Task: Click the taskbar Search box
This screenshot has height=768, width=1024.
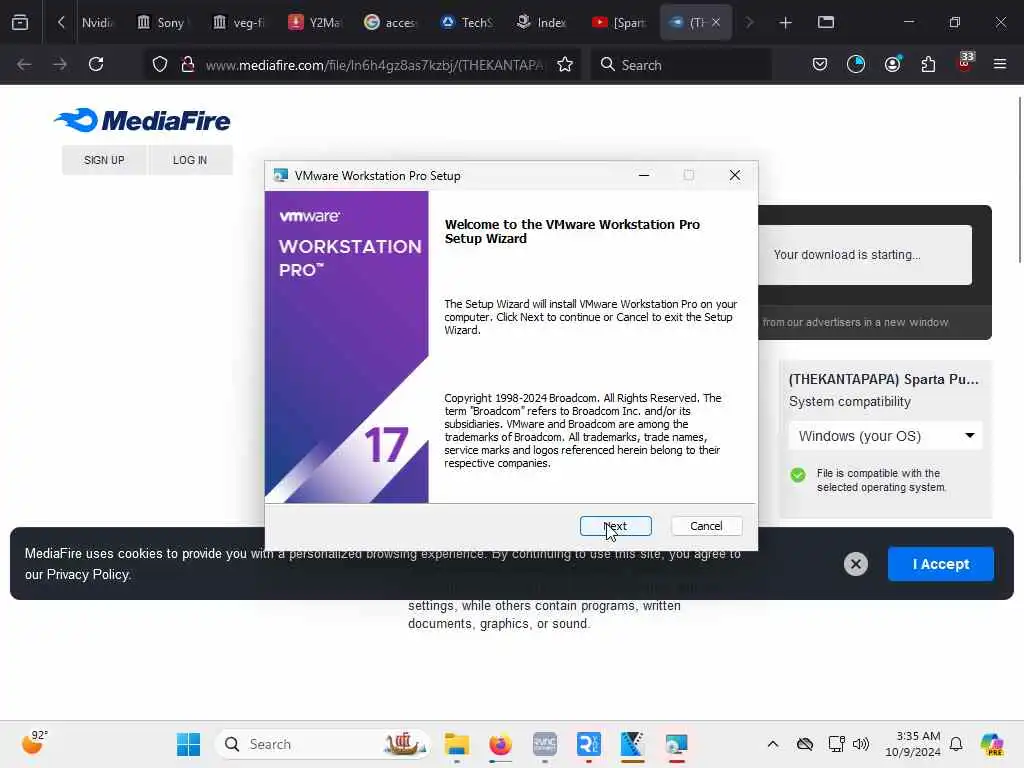Action: click(322, 744)
